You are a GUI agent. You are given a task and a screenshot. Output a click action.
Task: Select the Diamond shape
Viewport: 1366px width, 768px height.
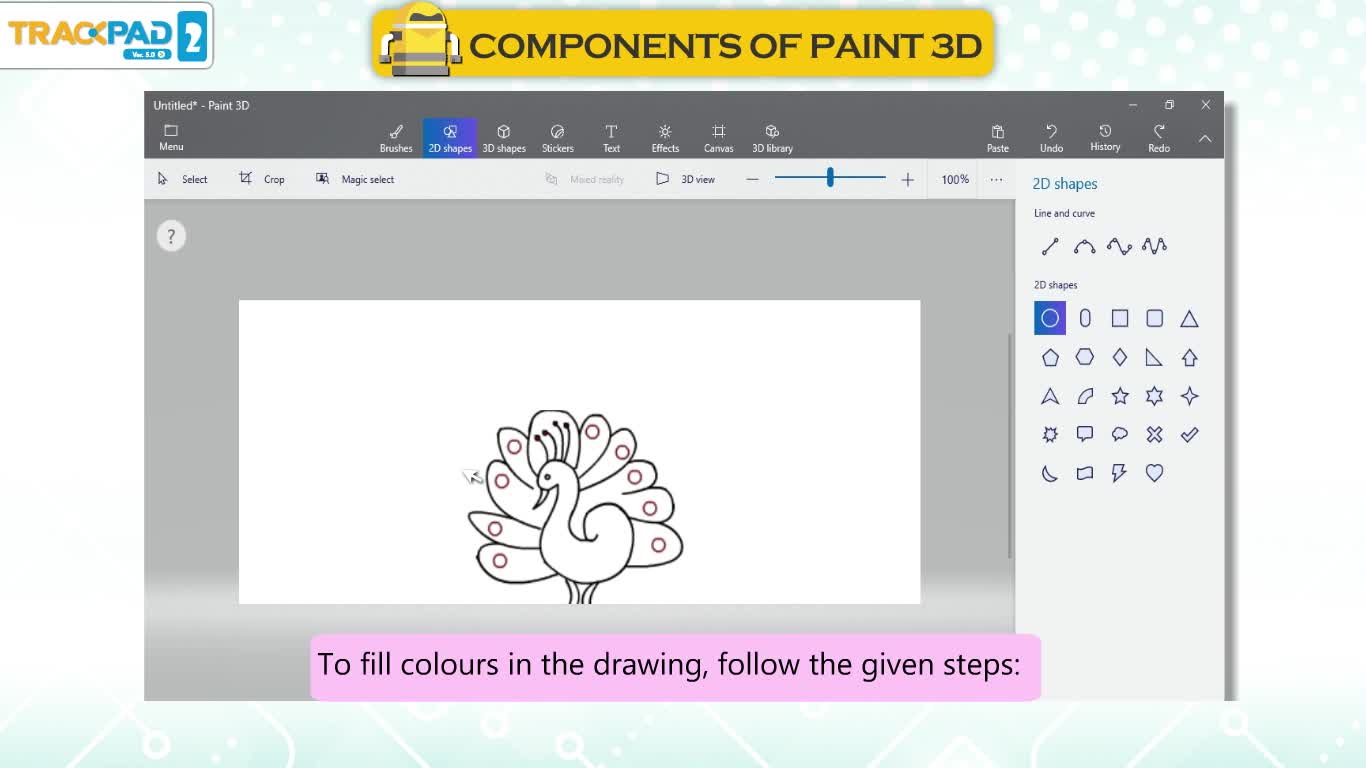point(1120,357)
